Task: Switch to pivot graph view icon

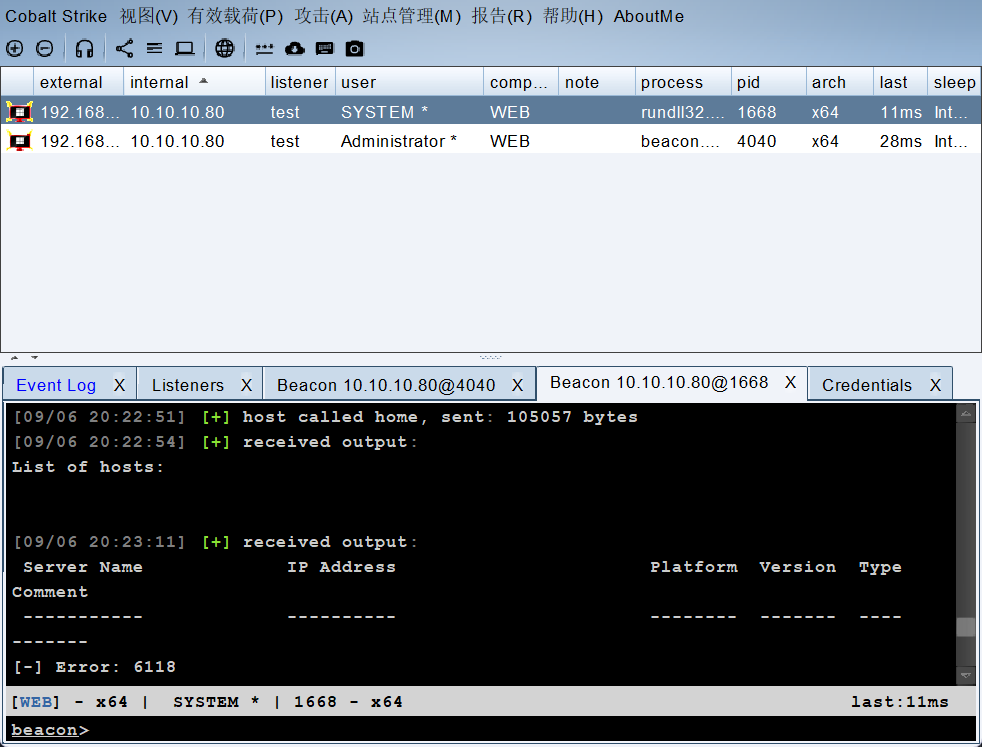Action: click(125, 48)
